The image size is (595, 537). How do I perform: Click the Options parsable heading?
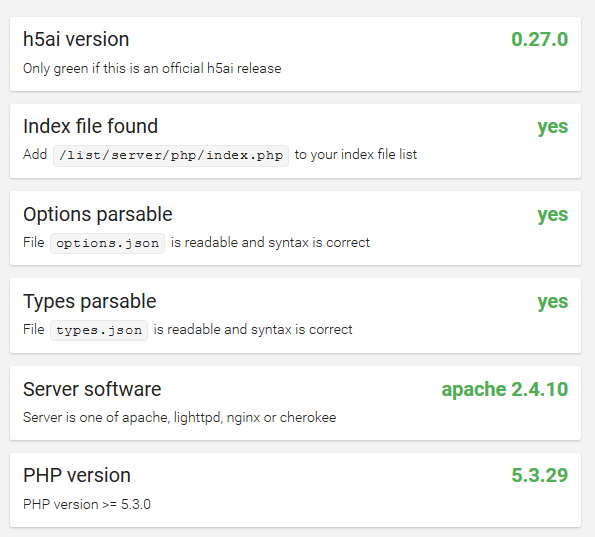98,214
